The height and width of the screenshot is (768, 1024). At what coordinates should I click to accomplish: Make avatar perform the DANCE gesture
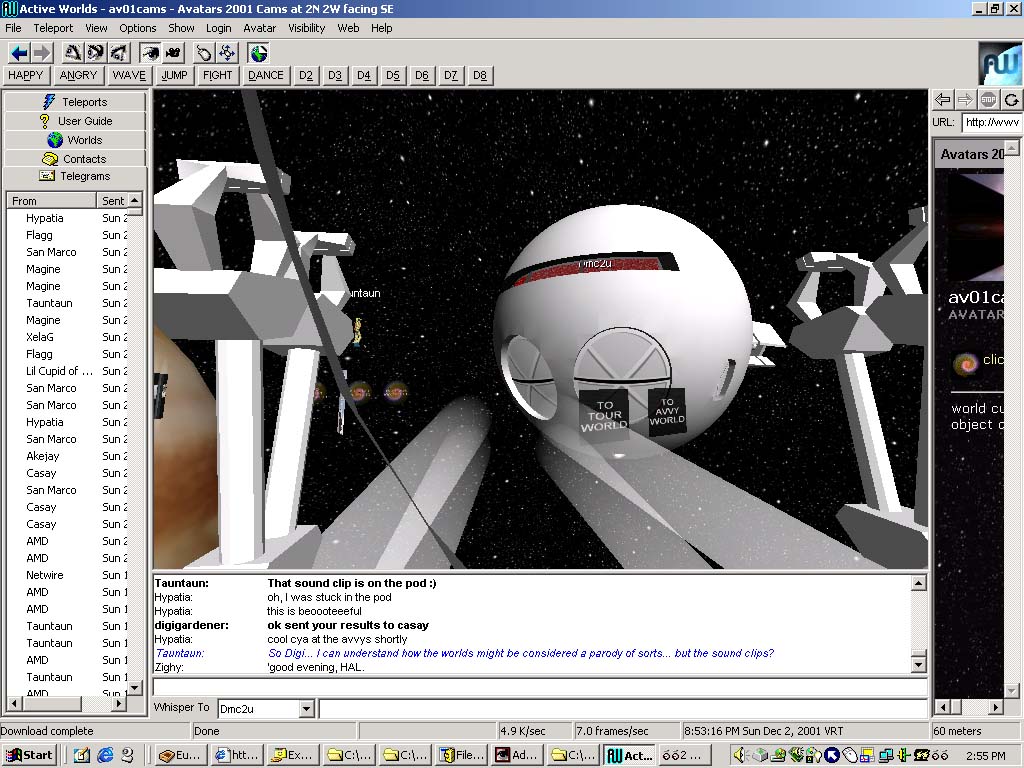pyautogui.click(x=265, y=75)
